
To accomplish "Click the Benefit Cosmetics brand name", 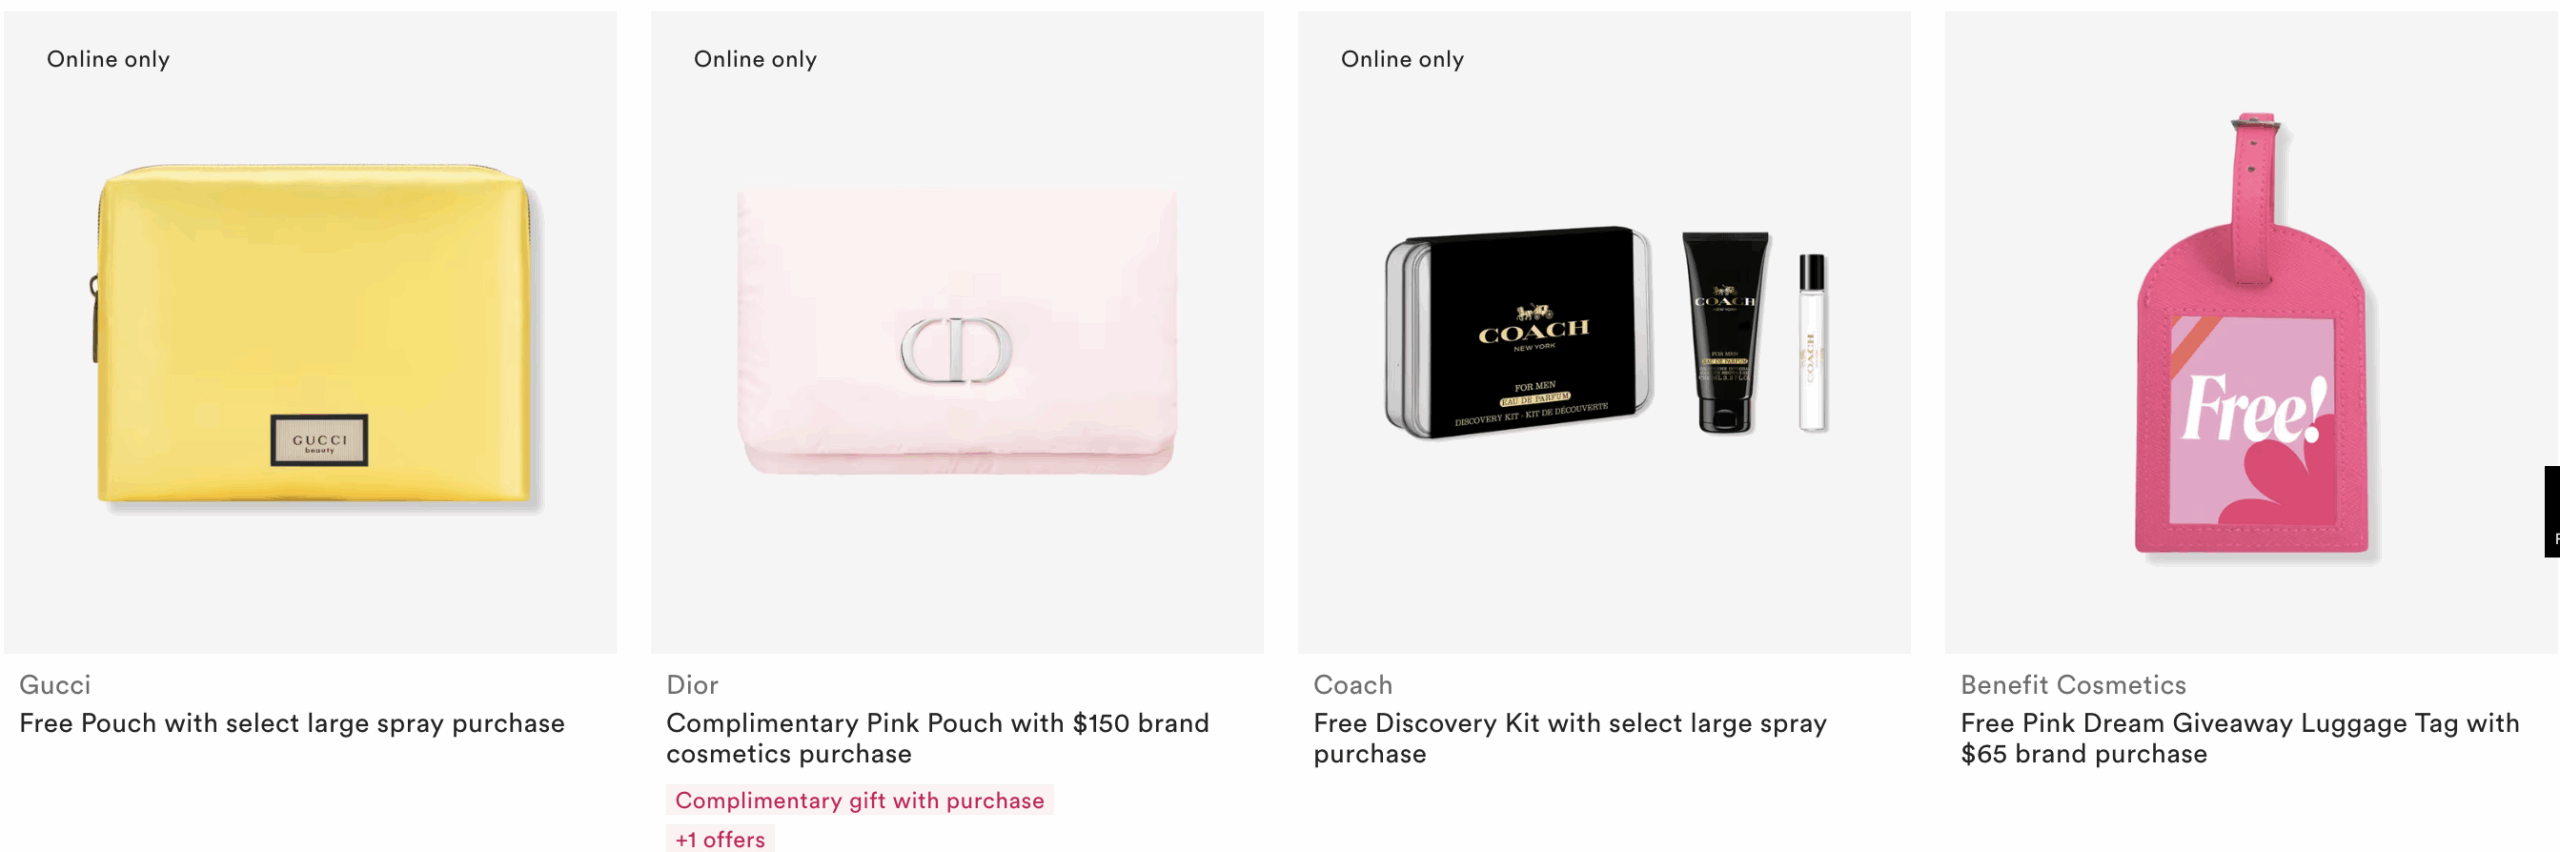I will pos(2073,685).
